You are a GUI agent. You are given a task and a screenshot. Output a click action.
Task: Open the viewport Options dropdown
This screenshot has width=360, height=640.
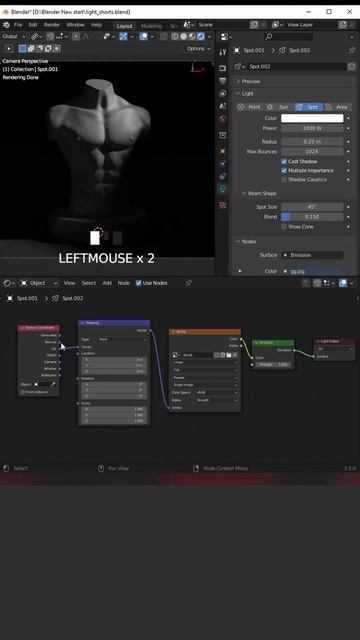click(x=199, y=49)
